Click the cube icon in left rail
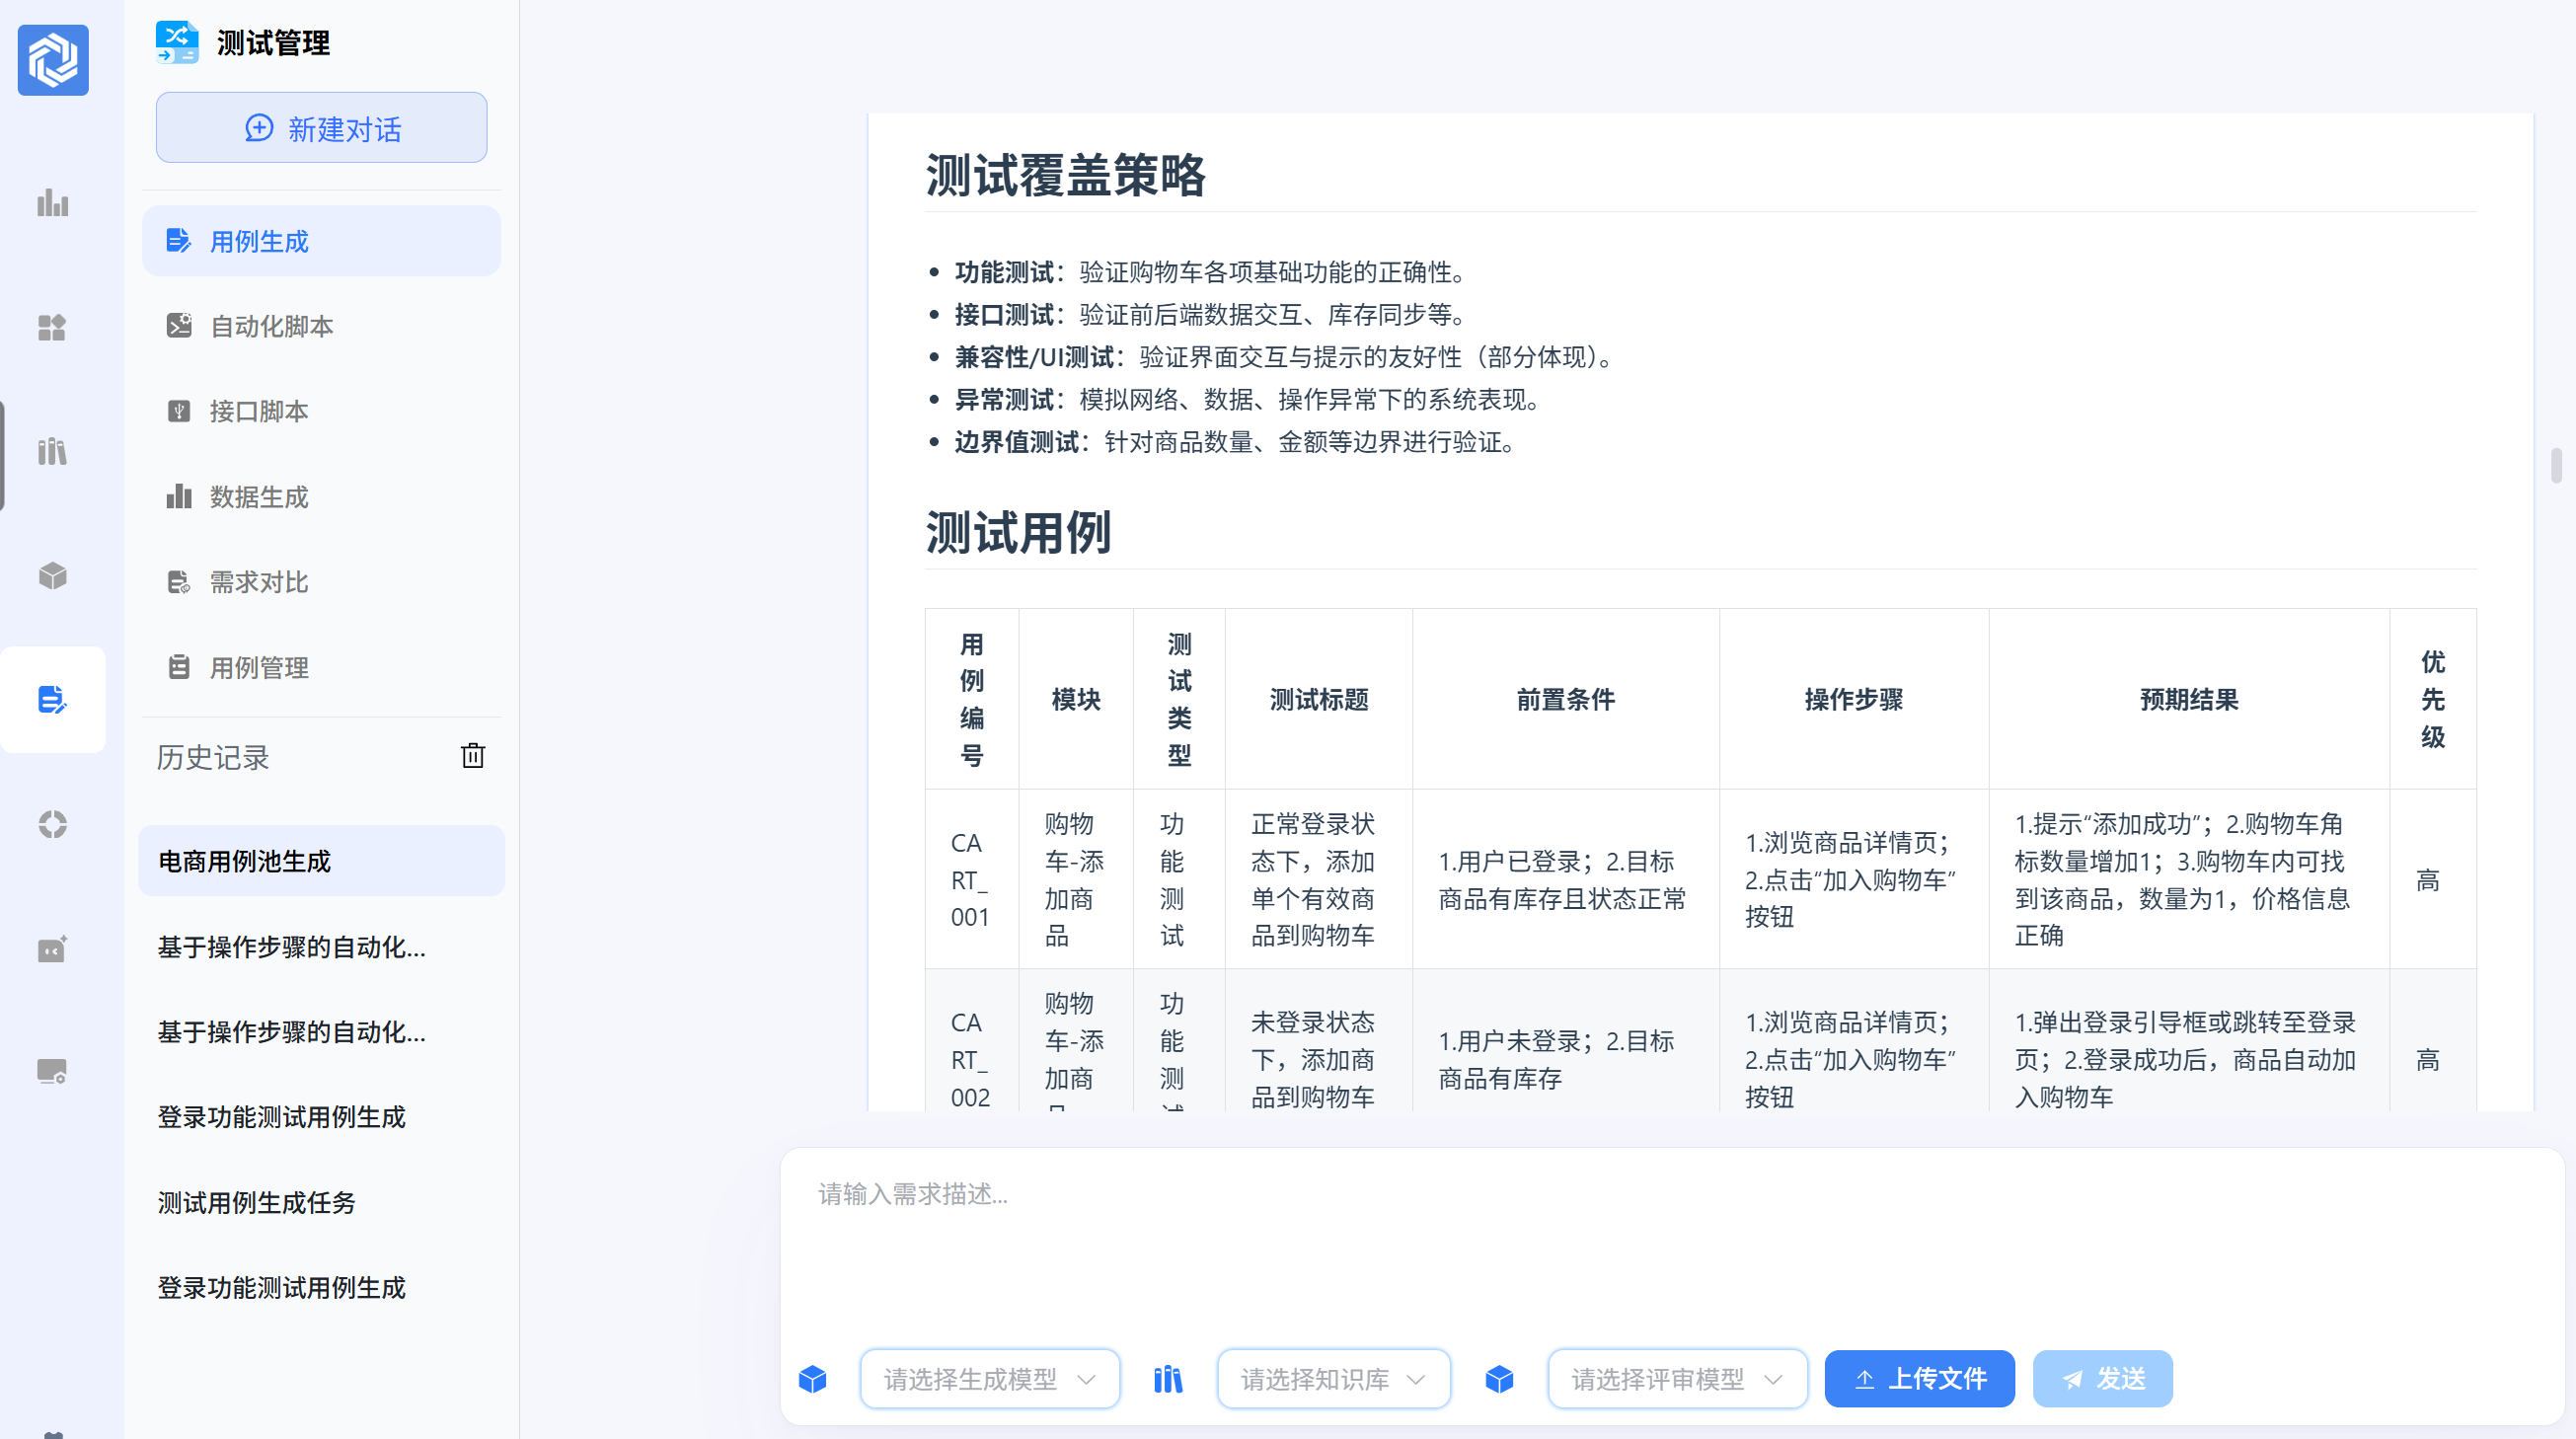 [x=53, y=576]
